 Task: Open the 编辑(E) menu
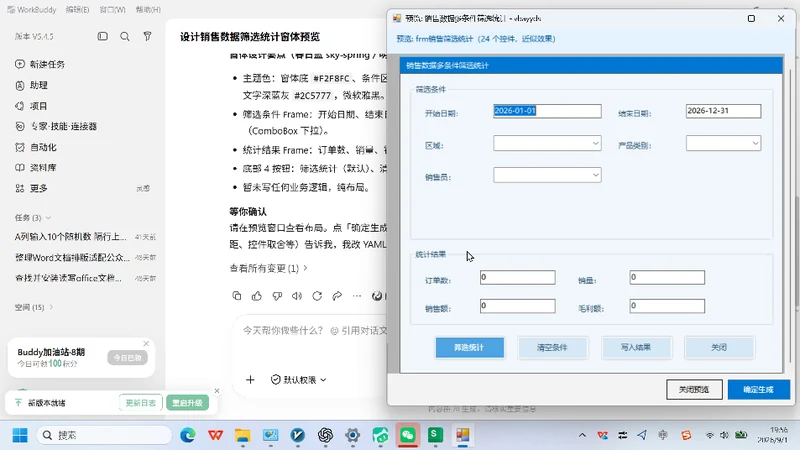tap(78, 10)
